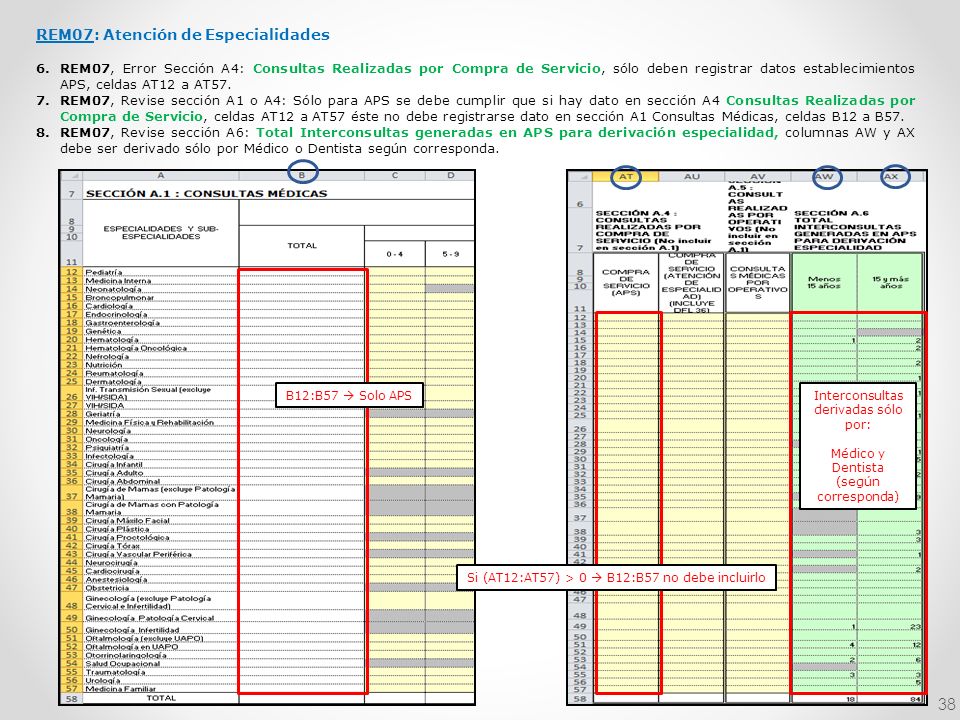Click the TOTAL column heading under column B
The width and height of the screenshot is (960, 720).
pyautogui.click(x=302, y=246)
